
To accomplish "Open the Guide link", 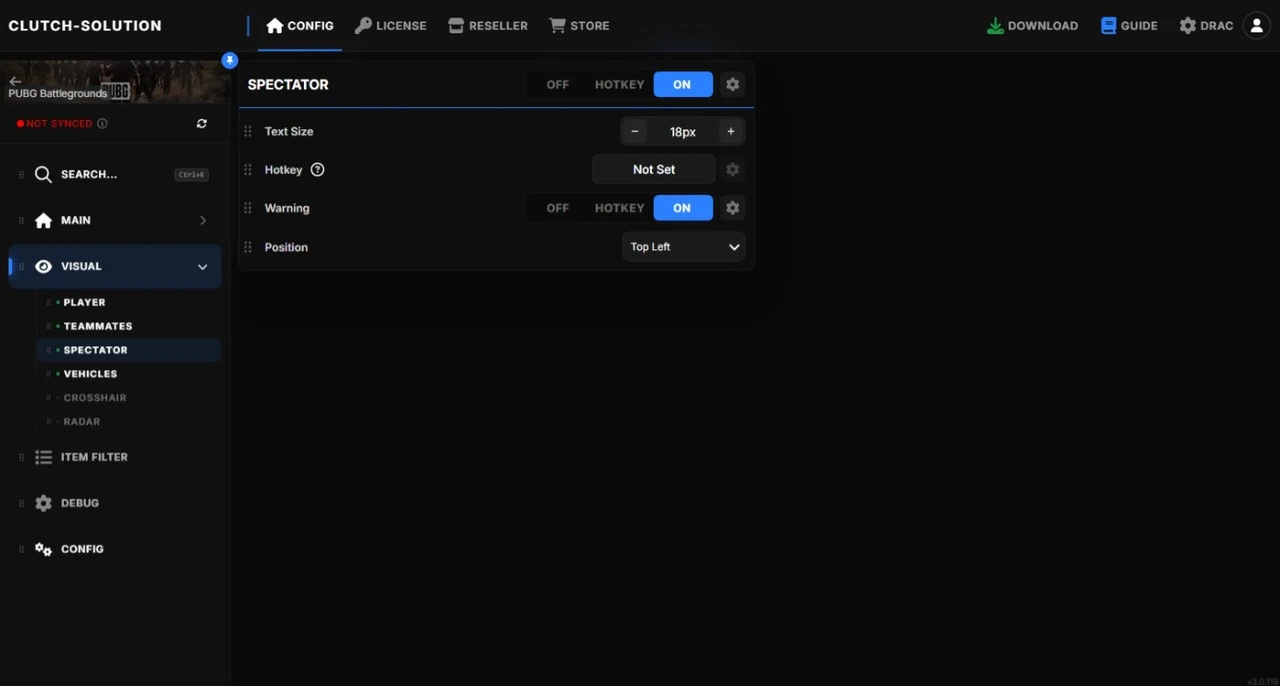I will click(1129, 26).
